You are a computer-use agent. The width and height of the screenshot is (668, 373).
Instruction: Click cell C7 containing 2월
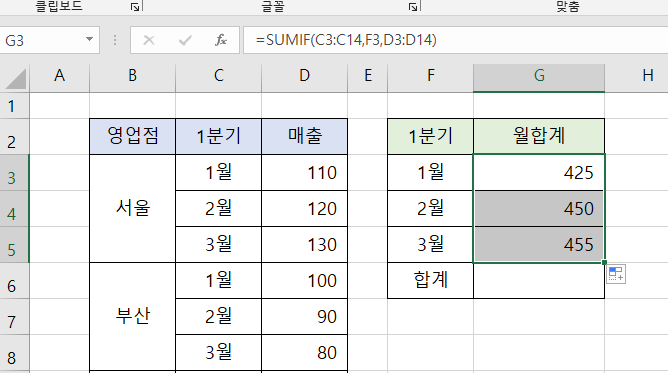[219, 316]
